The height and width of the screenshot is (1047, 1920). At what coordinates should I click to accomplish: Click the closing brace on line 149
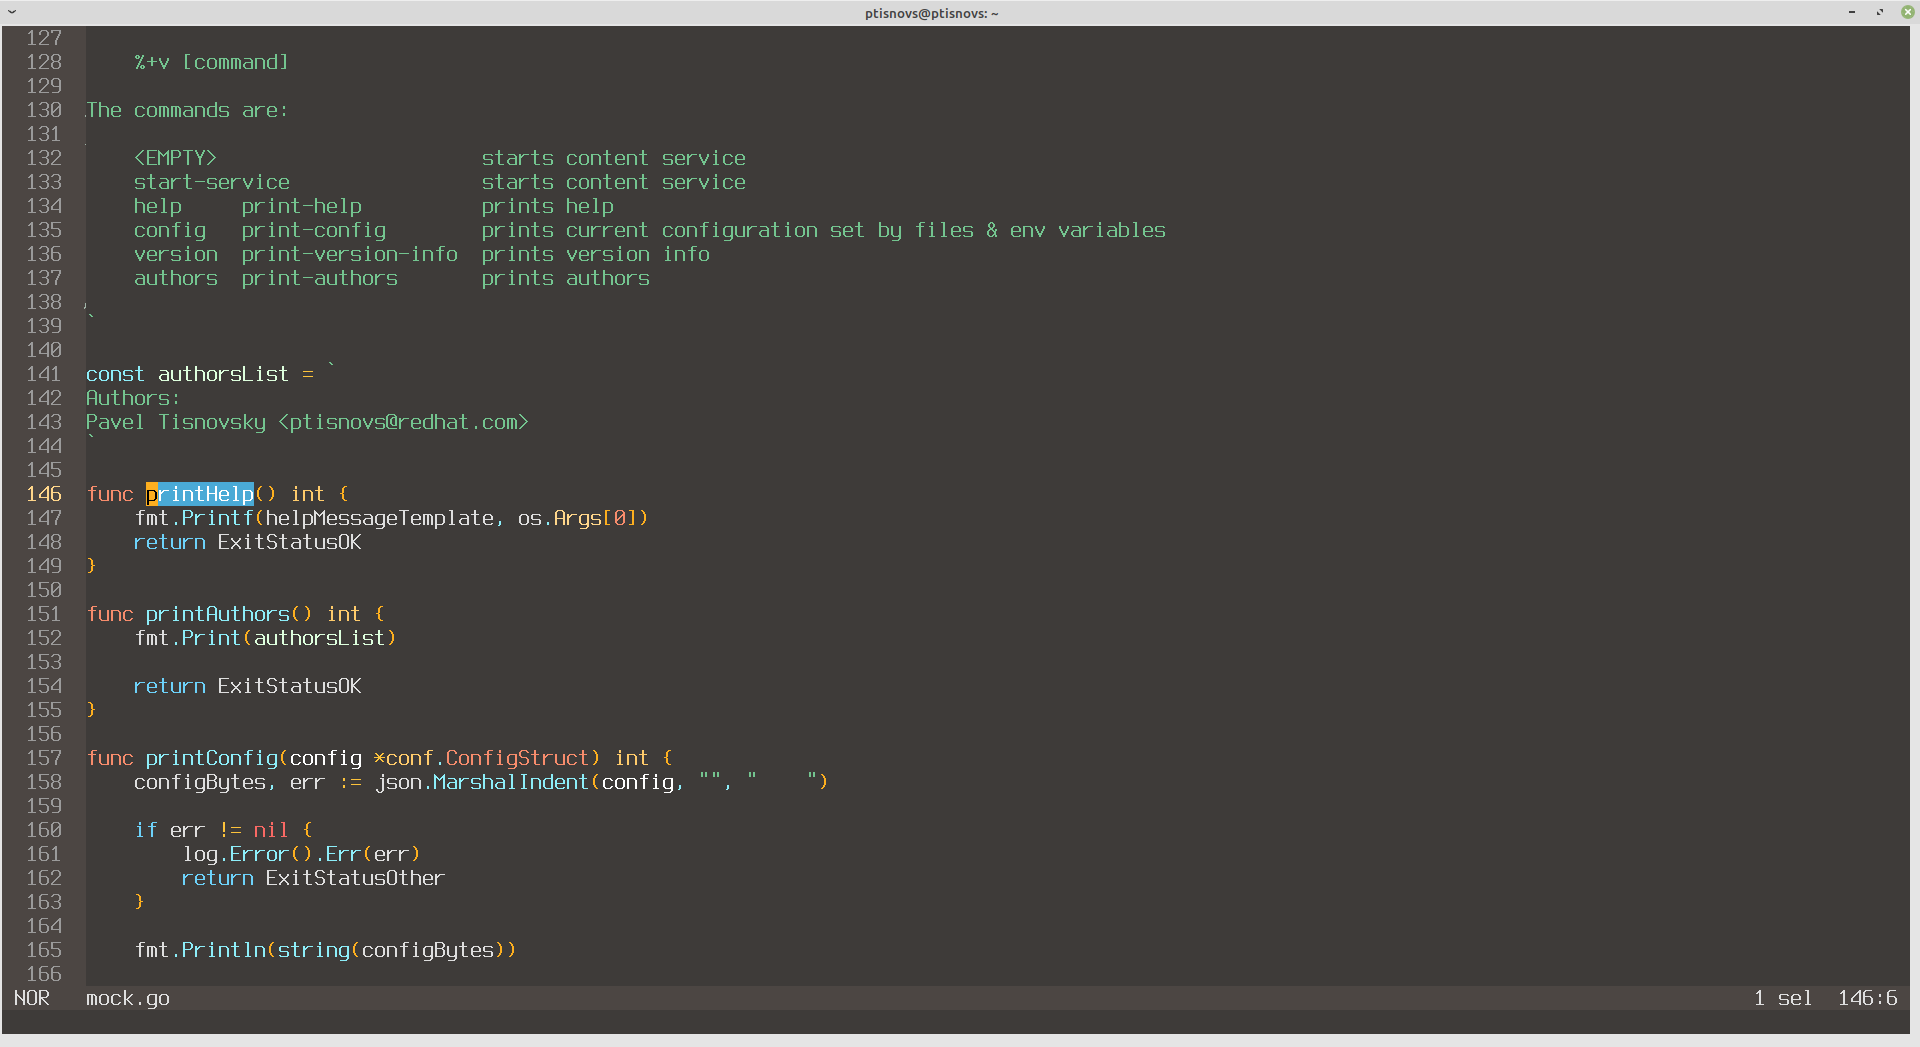click(x=91, y=566)
